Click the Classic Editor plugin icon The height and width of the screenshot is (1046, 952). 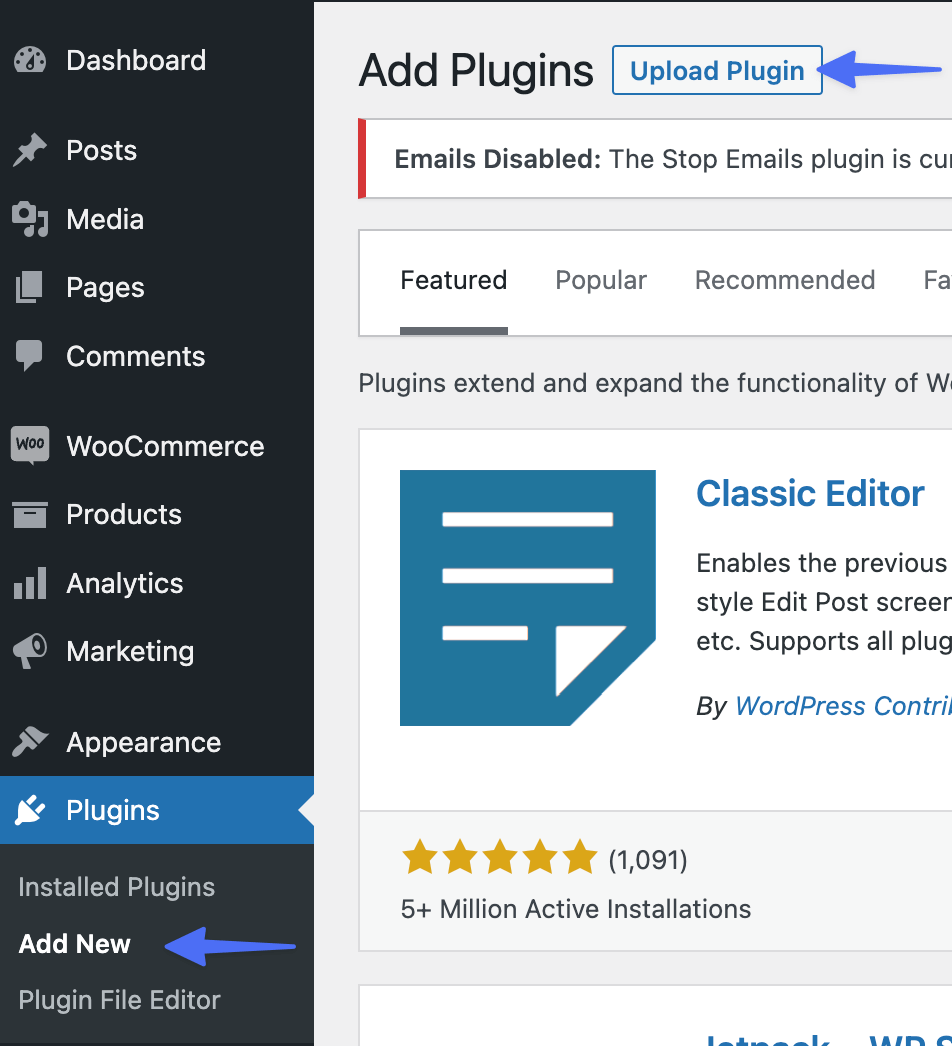528,597
